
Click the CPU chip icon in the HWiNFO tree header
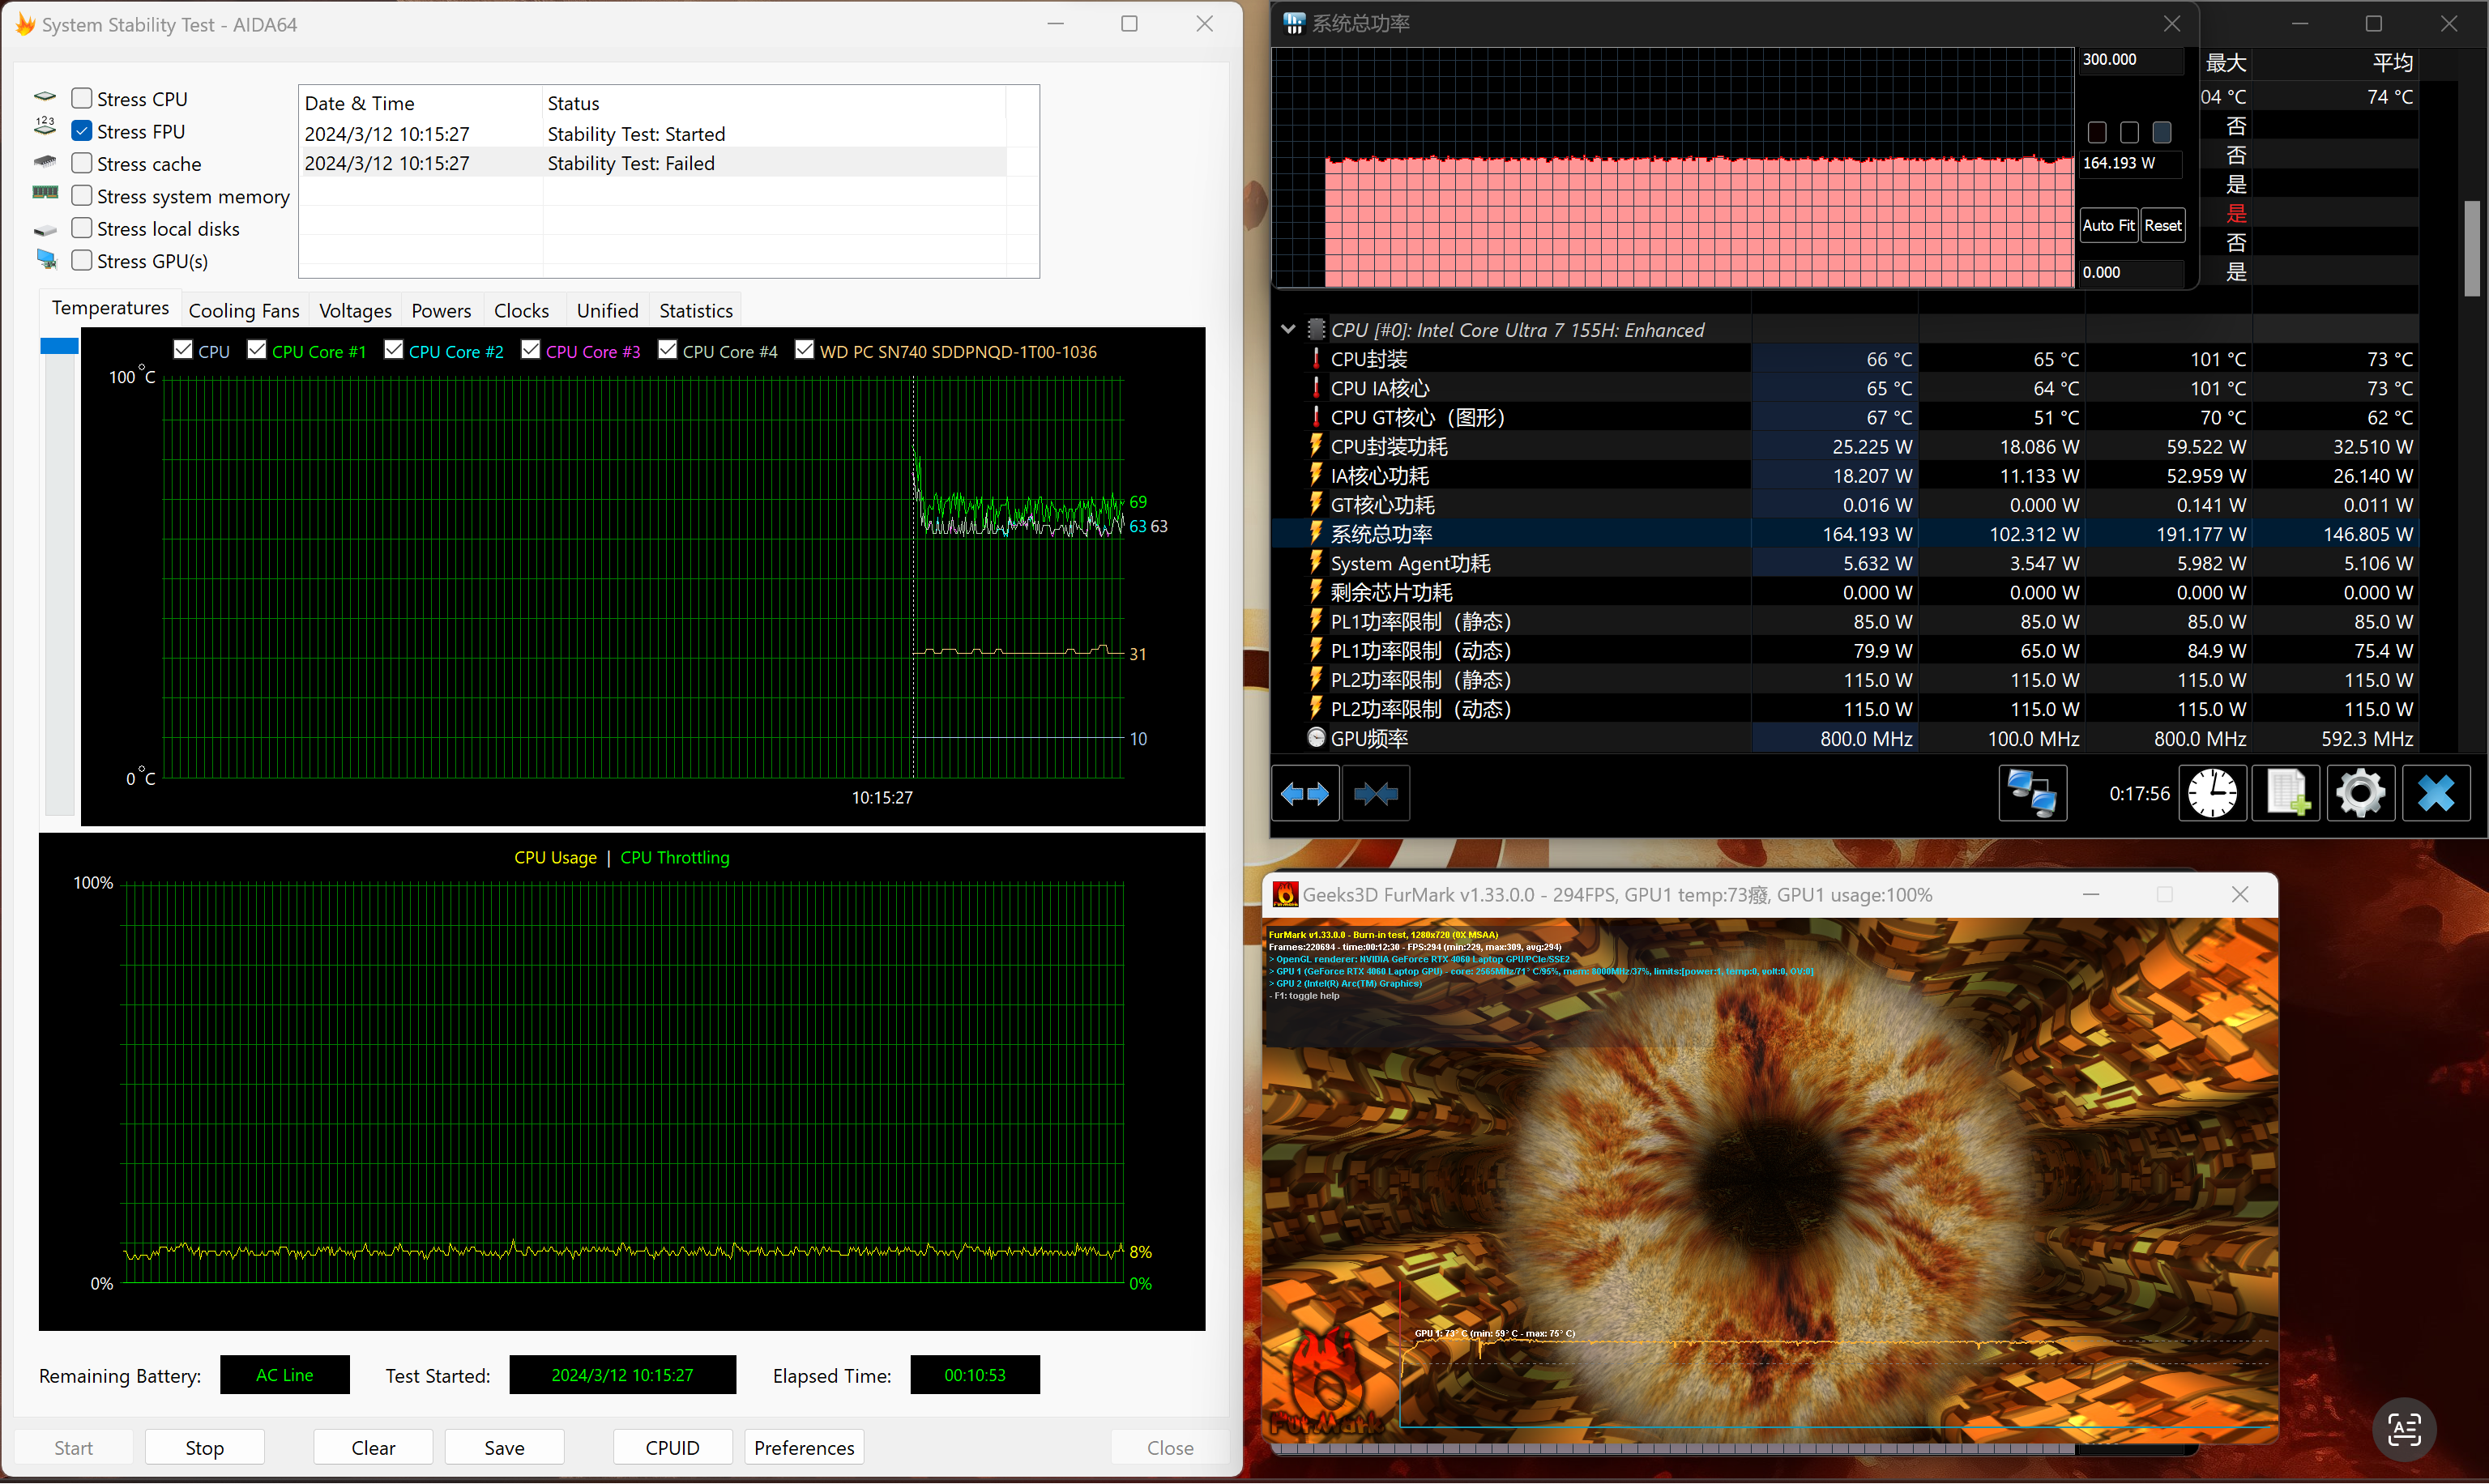pos(1317,329)
